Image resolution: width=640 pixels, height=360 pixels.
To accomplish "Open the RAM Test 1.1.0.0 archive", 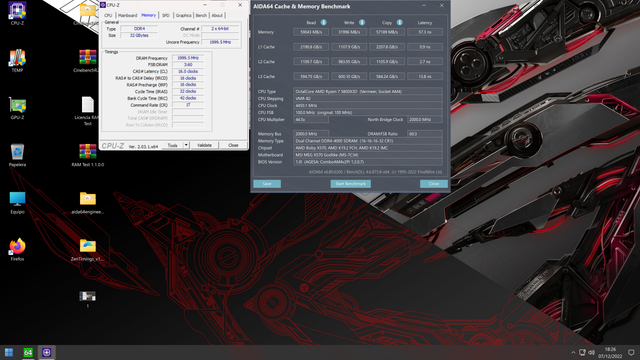I will (87, 155).
